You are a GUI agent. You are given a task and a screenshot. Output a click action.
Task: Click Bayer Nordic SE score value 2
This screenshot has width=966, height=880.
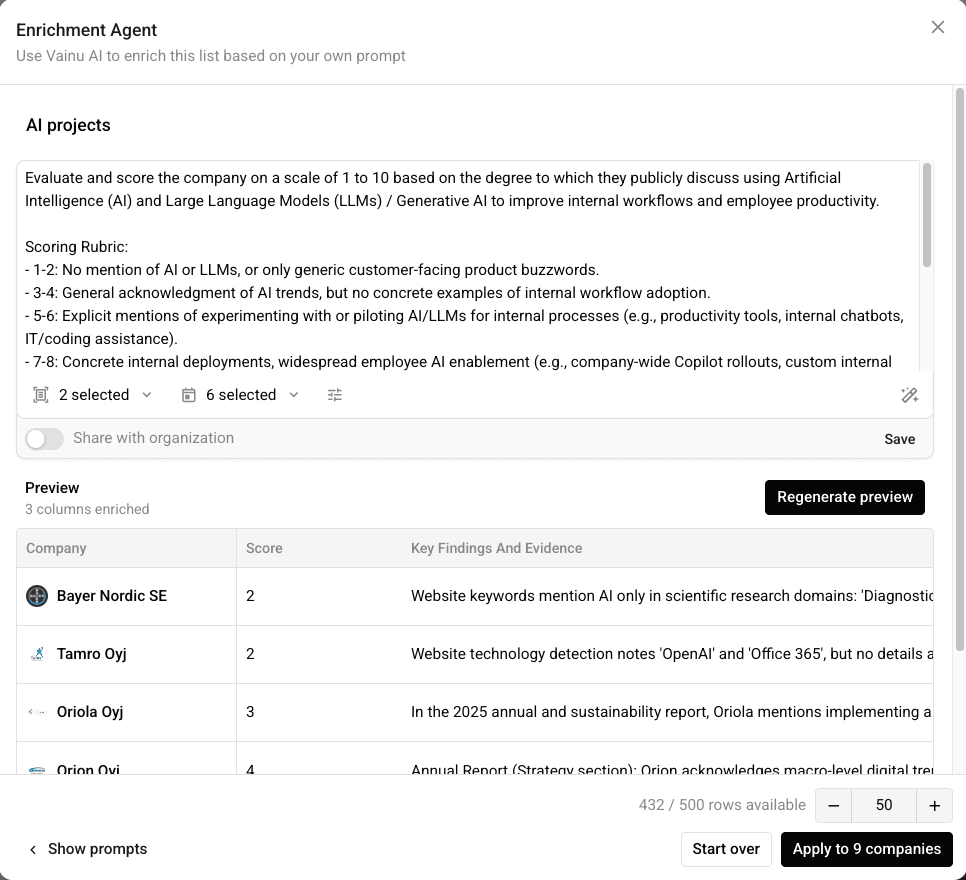(x=250, y=596)
